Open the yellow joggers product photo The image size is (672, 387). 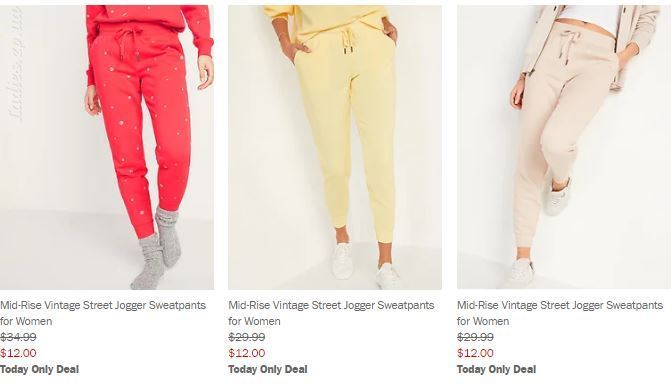click(335, 147)
